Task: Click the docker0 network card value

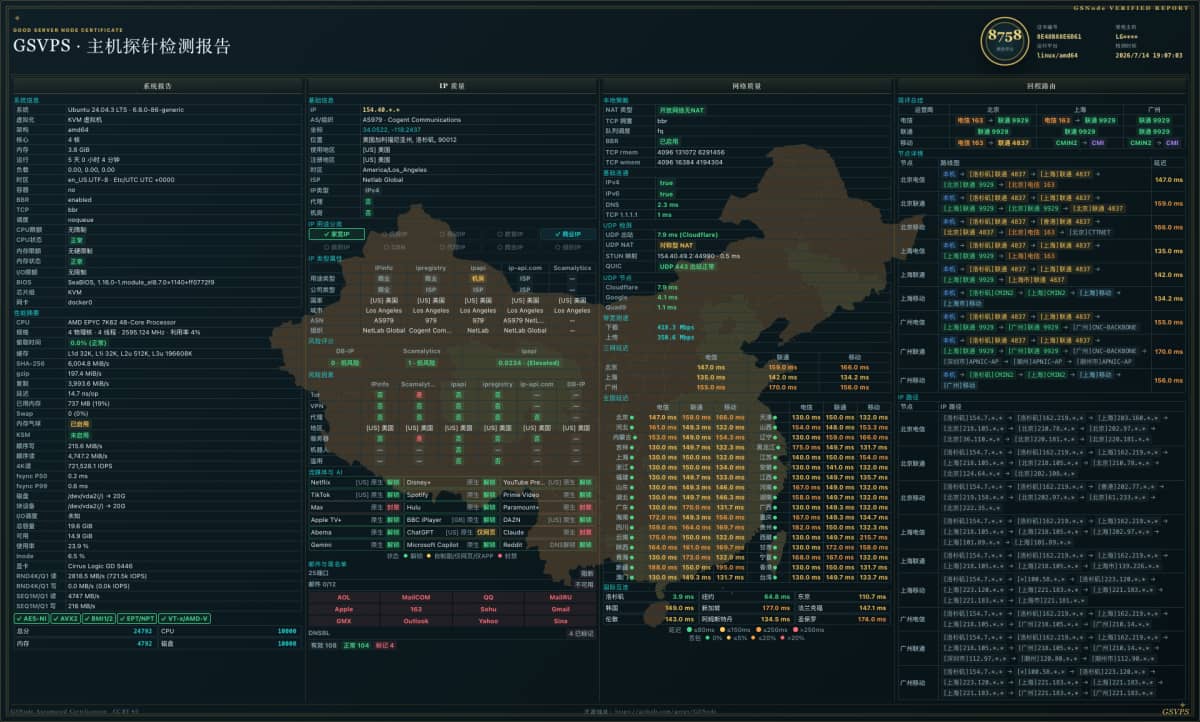Action: (x=79, y=302)
